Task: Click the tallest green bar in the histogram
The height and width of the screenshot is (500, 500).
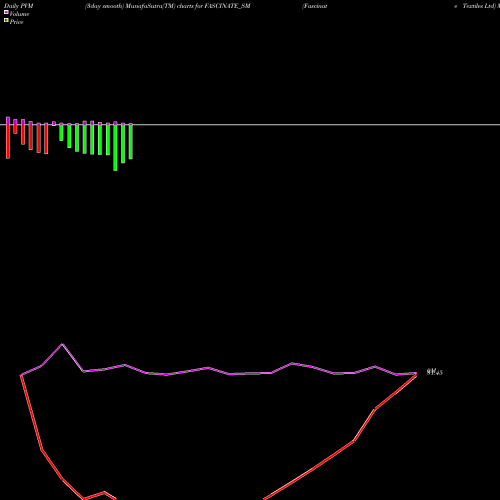Action: (115, 148)
